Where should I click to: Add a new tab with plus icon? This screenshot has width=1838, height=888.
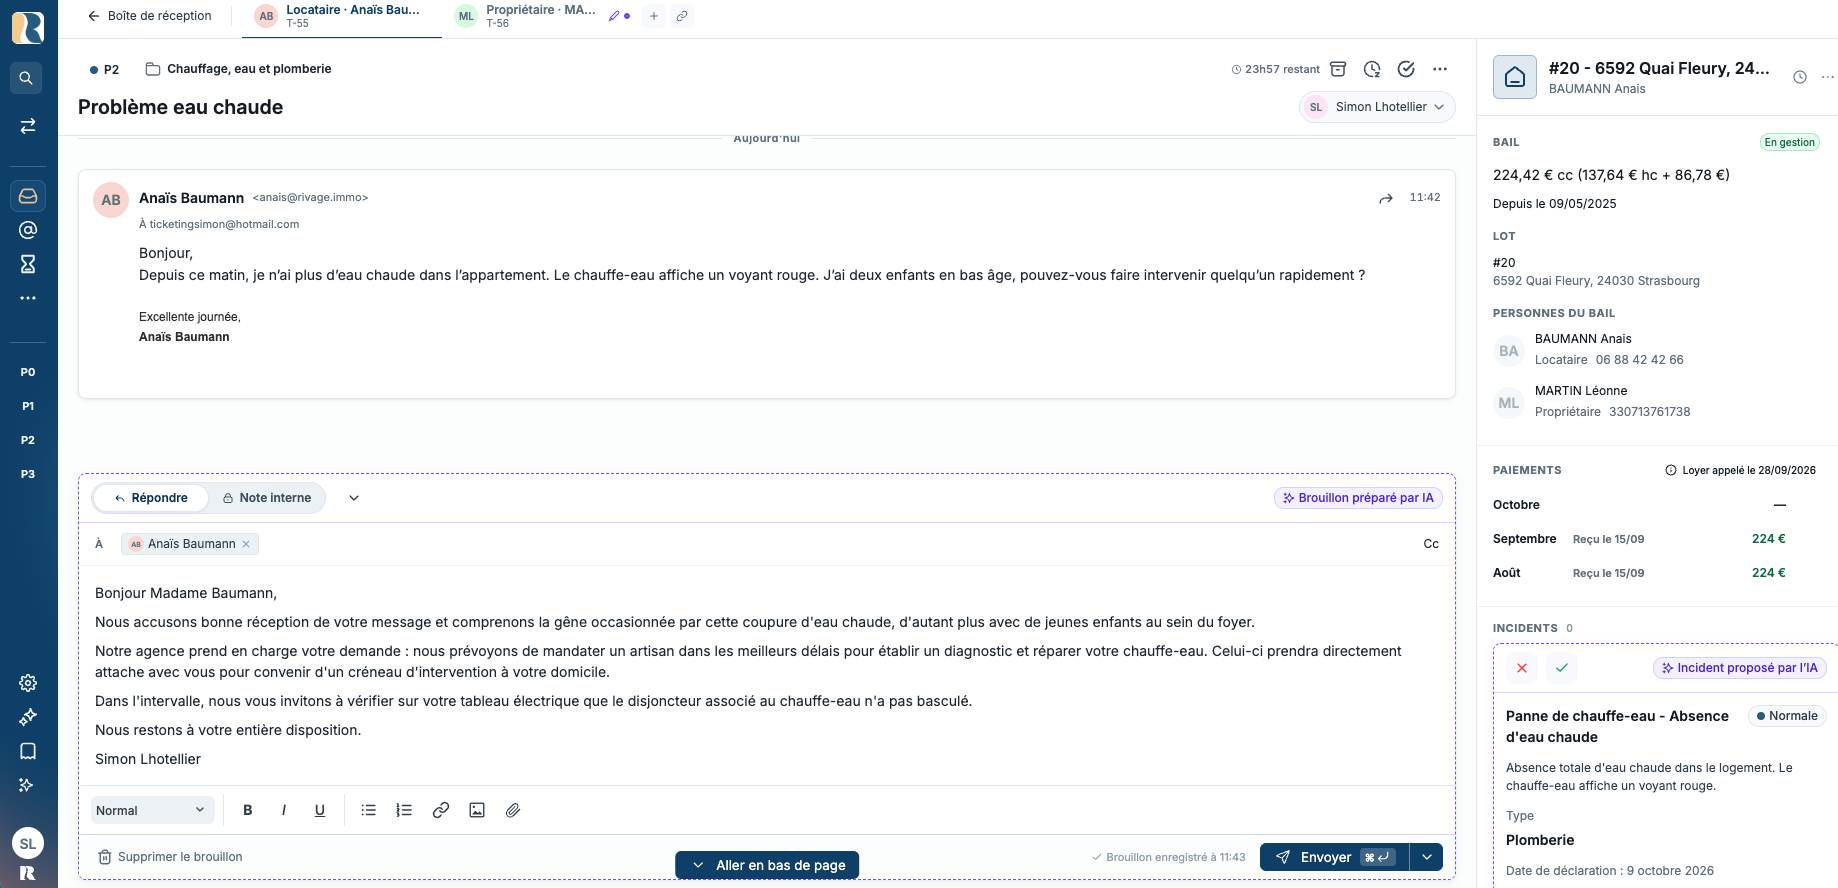click(x=654, y=16)
